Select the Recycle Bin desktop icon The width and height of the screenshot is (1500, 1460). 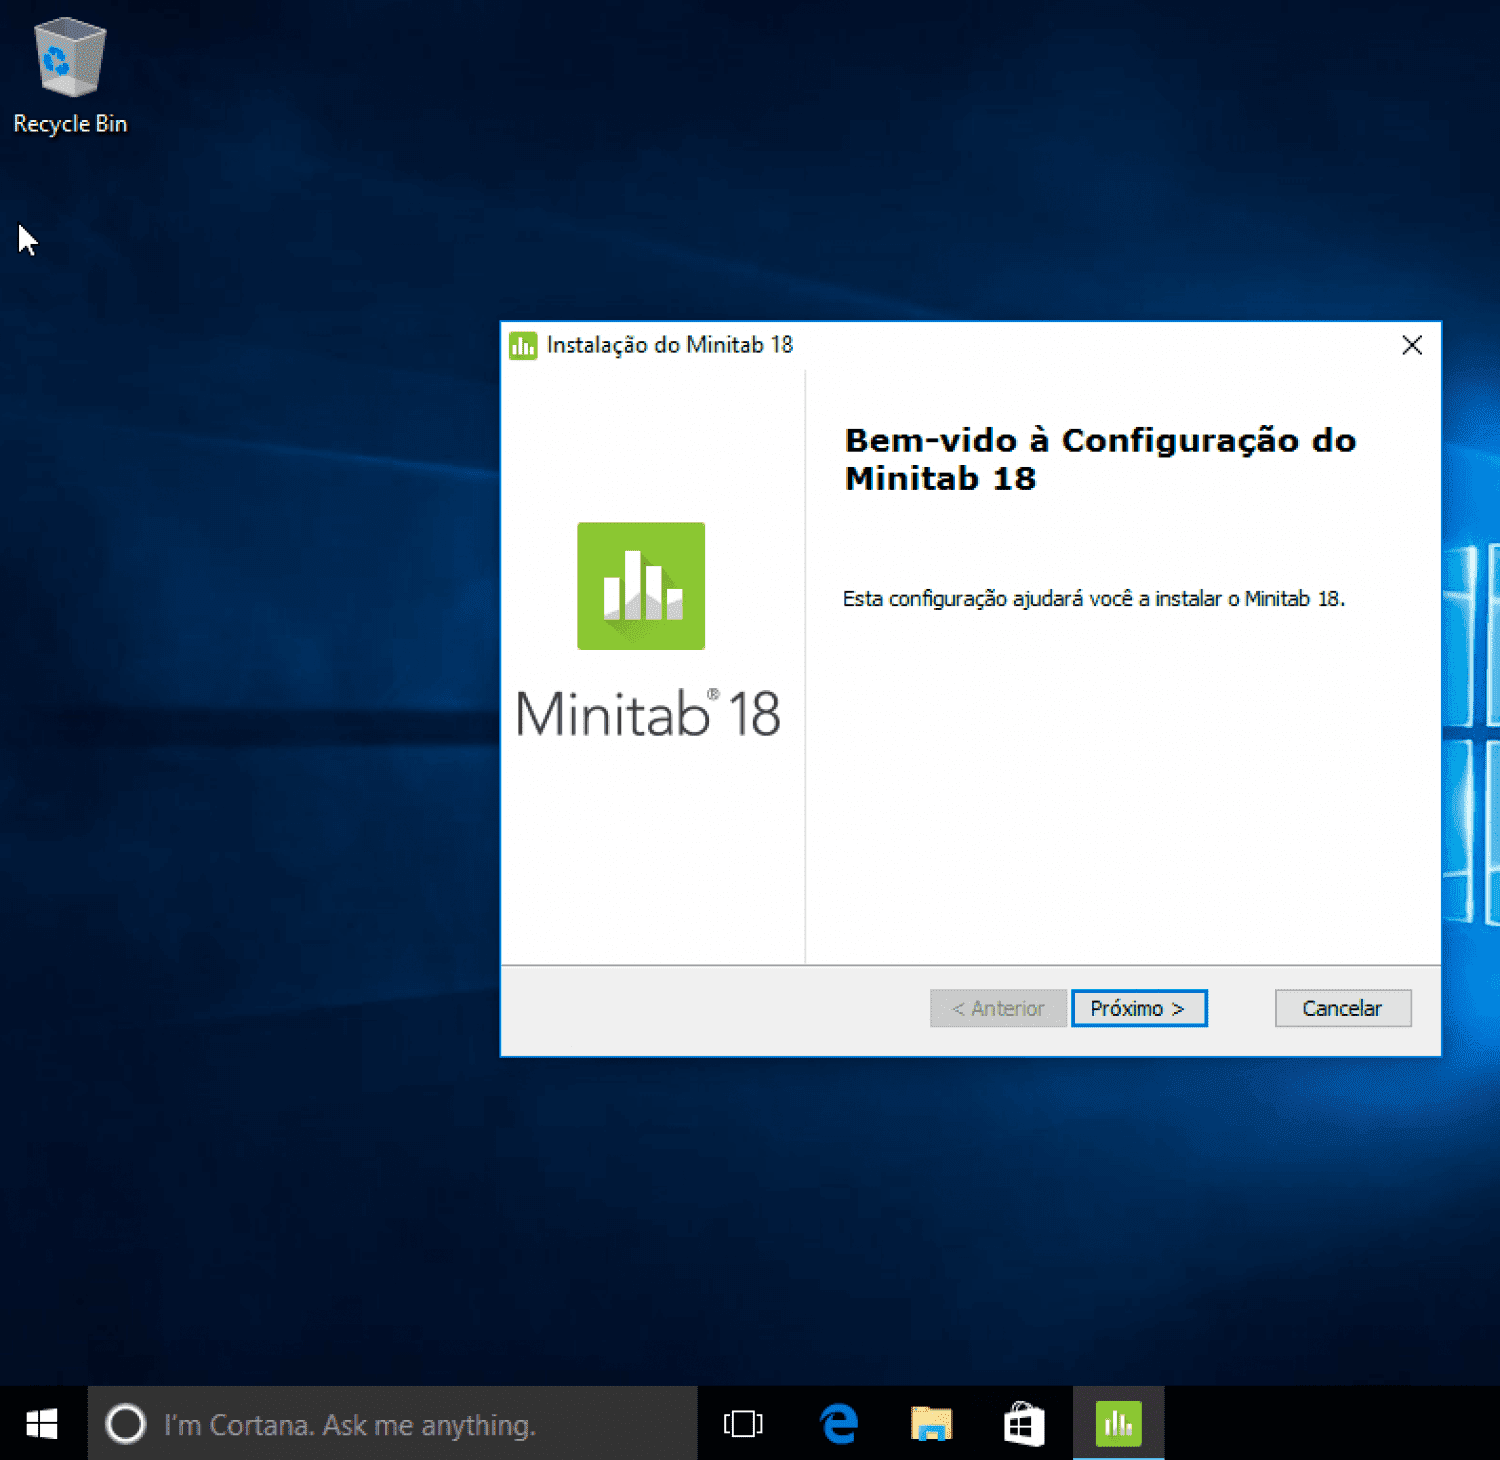click(69, 60)
